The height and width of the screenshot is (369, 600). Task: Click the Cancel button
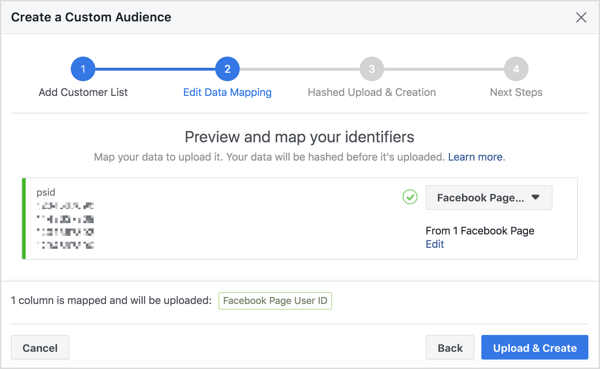40,348
